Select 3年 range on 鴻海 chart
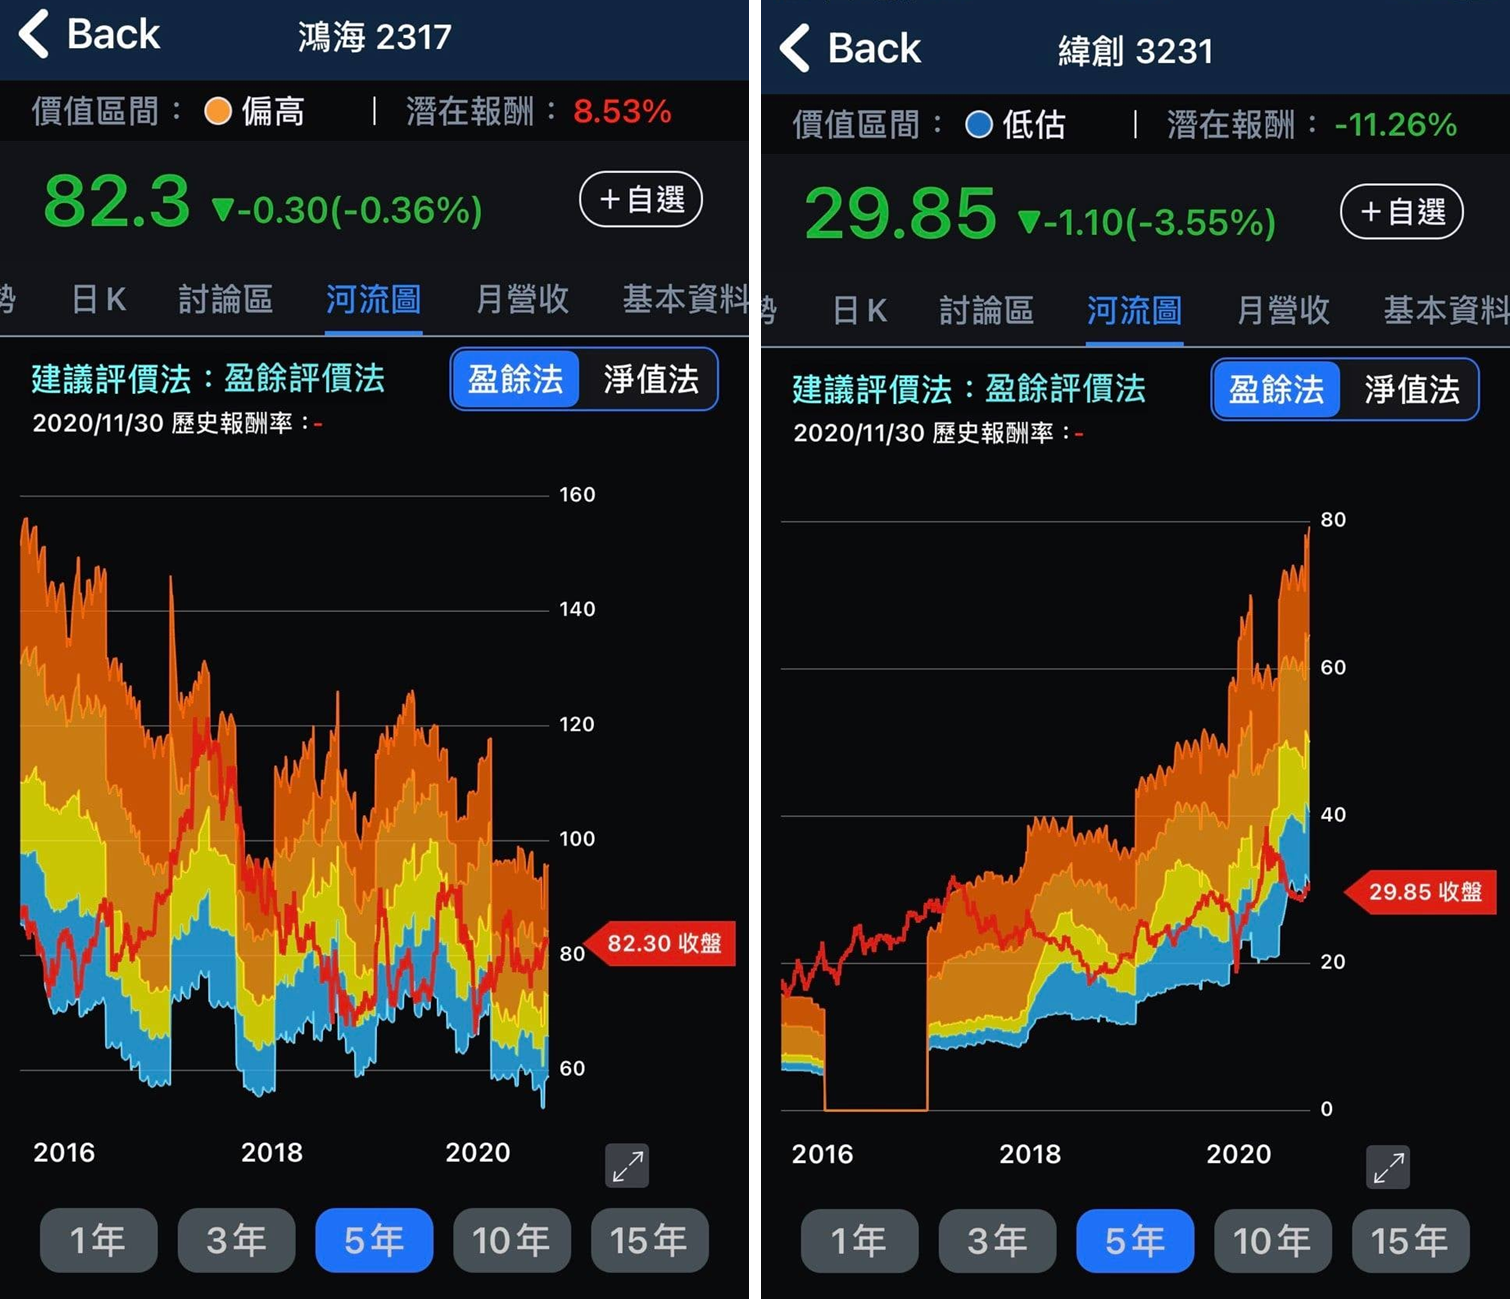This screenshot has width=1510, height=1299. 236,1240
